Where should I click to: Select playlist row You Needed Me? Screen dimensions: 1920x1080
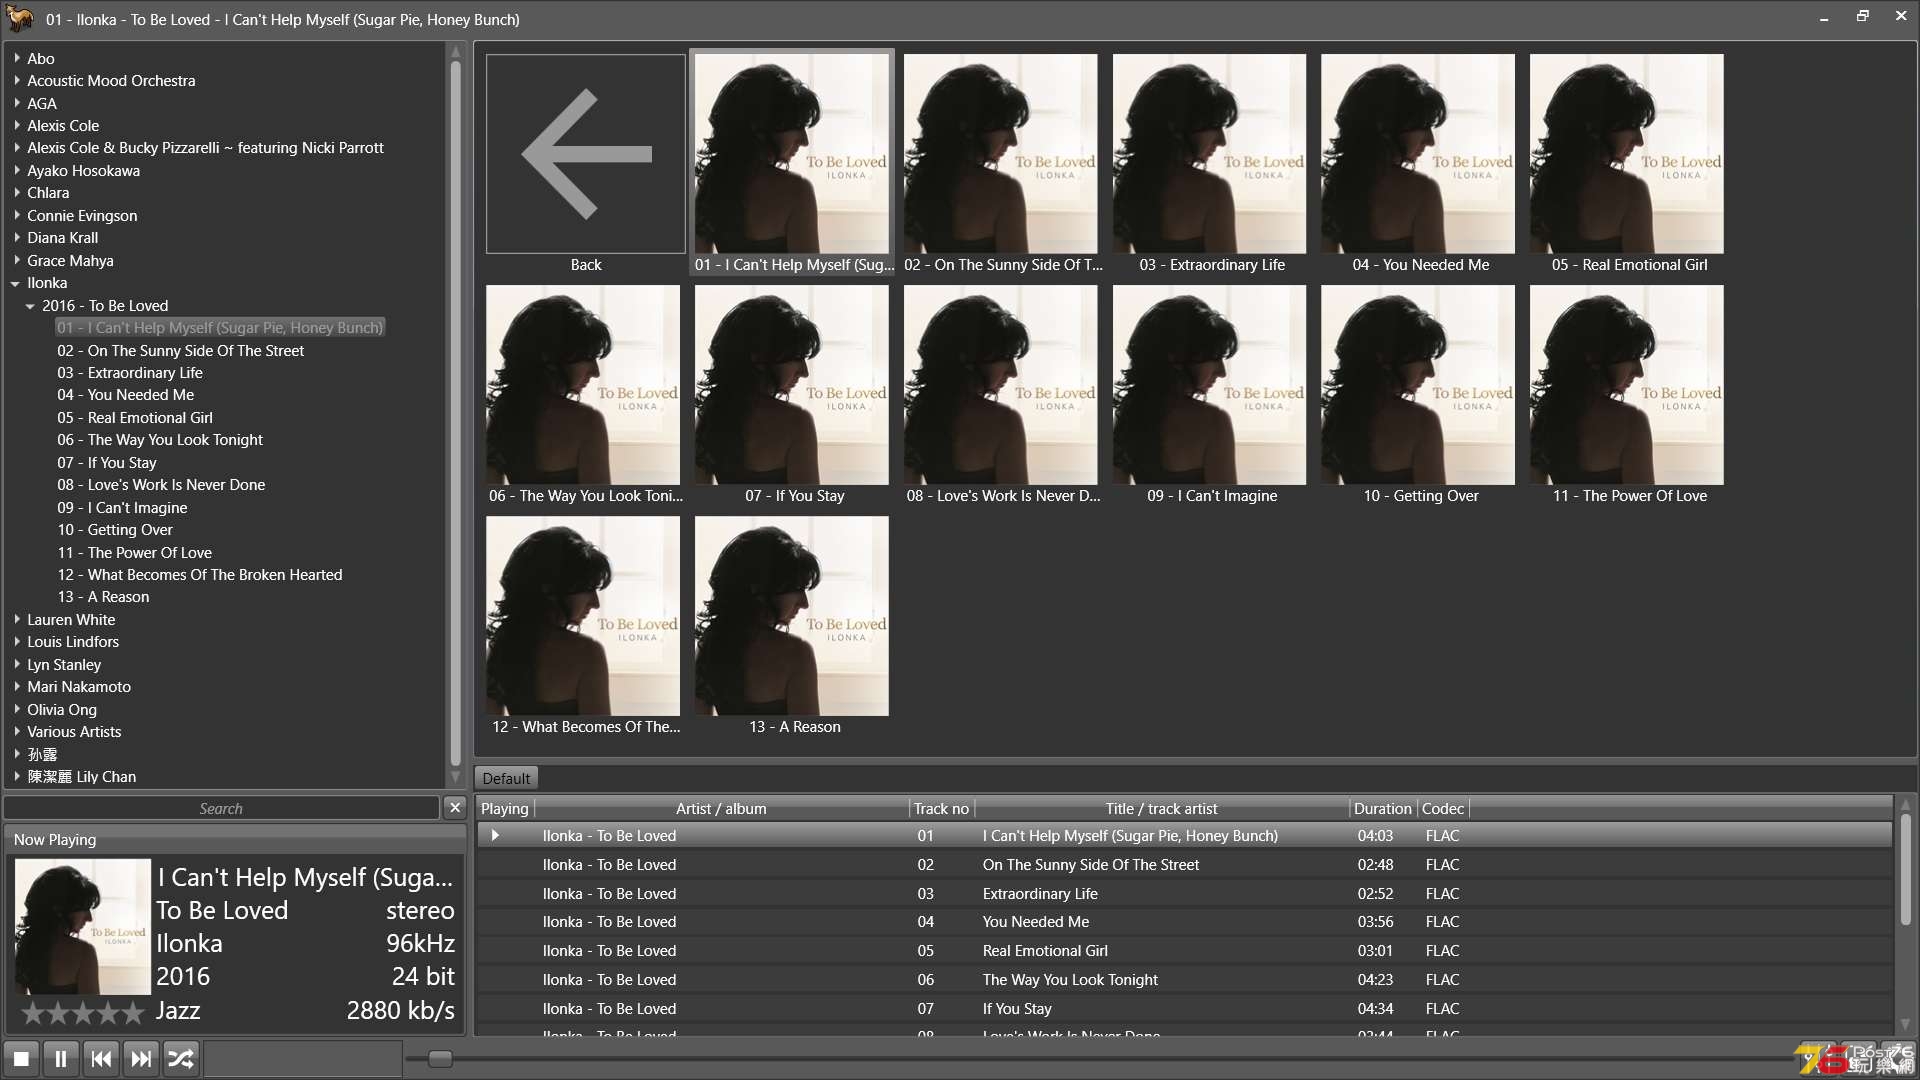[x=1184, y=921]
